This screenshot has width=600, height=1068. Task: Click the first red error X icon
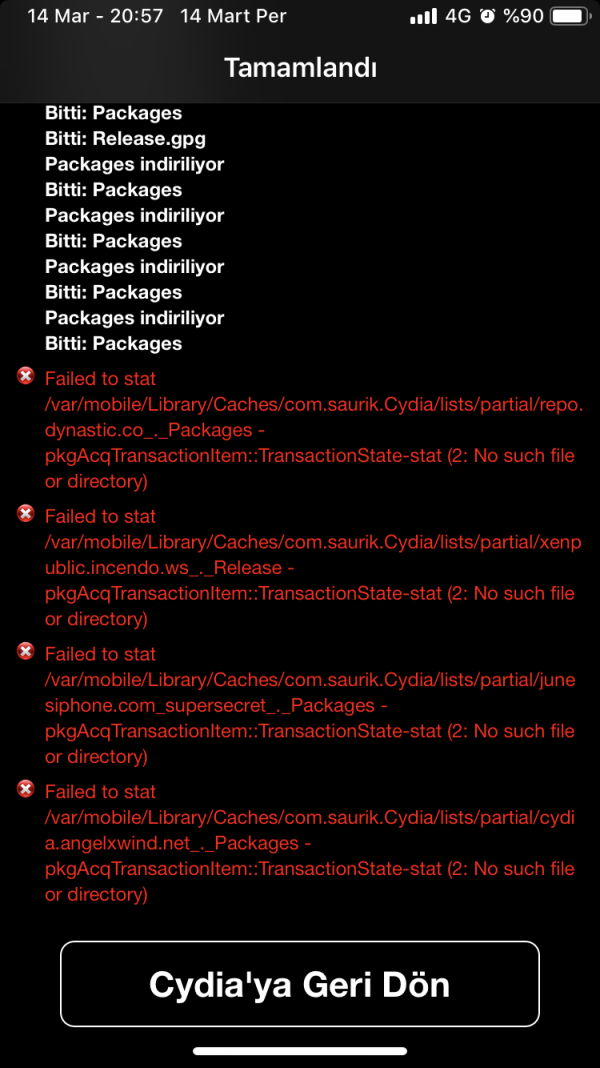pos(25,375)
